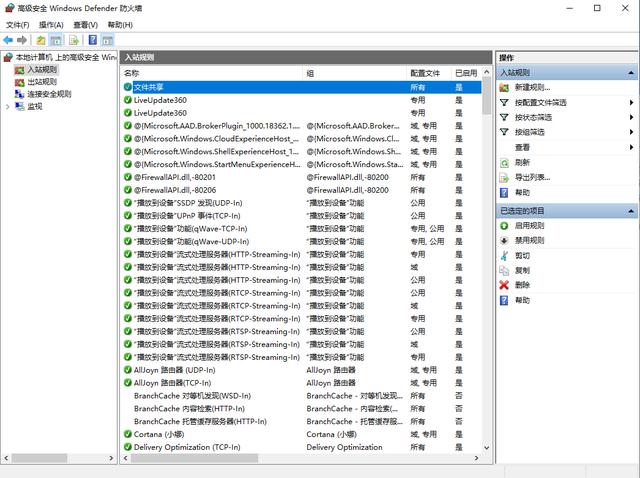Image resolution: width=640 pixels, height=478 pixels.
Task: Select the first LiveUpdate360 rule
Action: 302,100
